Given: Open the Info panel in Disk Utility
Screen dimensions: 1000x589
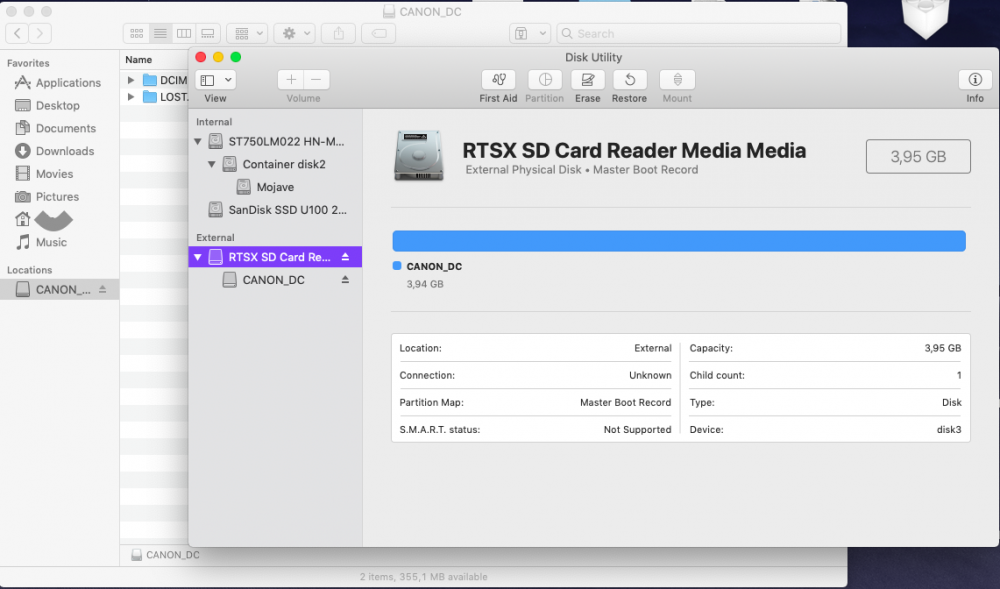Looking at the screenshot, I should pyautogui.click(x=974, y=80).
